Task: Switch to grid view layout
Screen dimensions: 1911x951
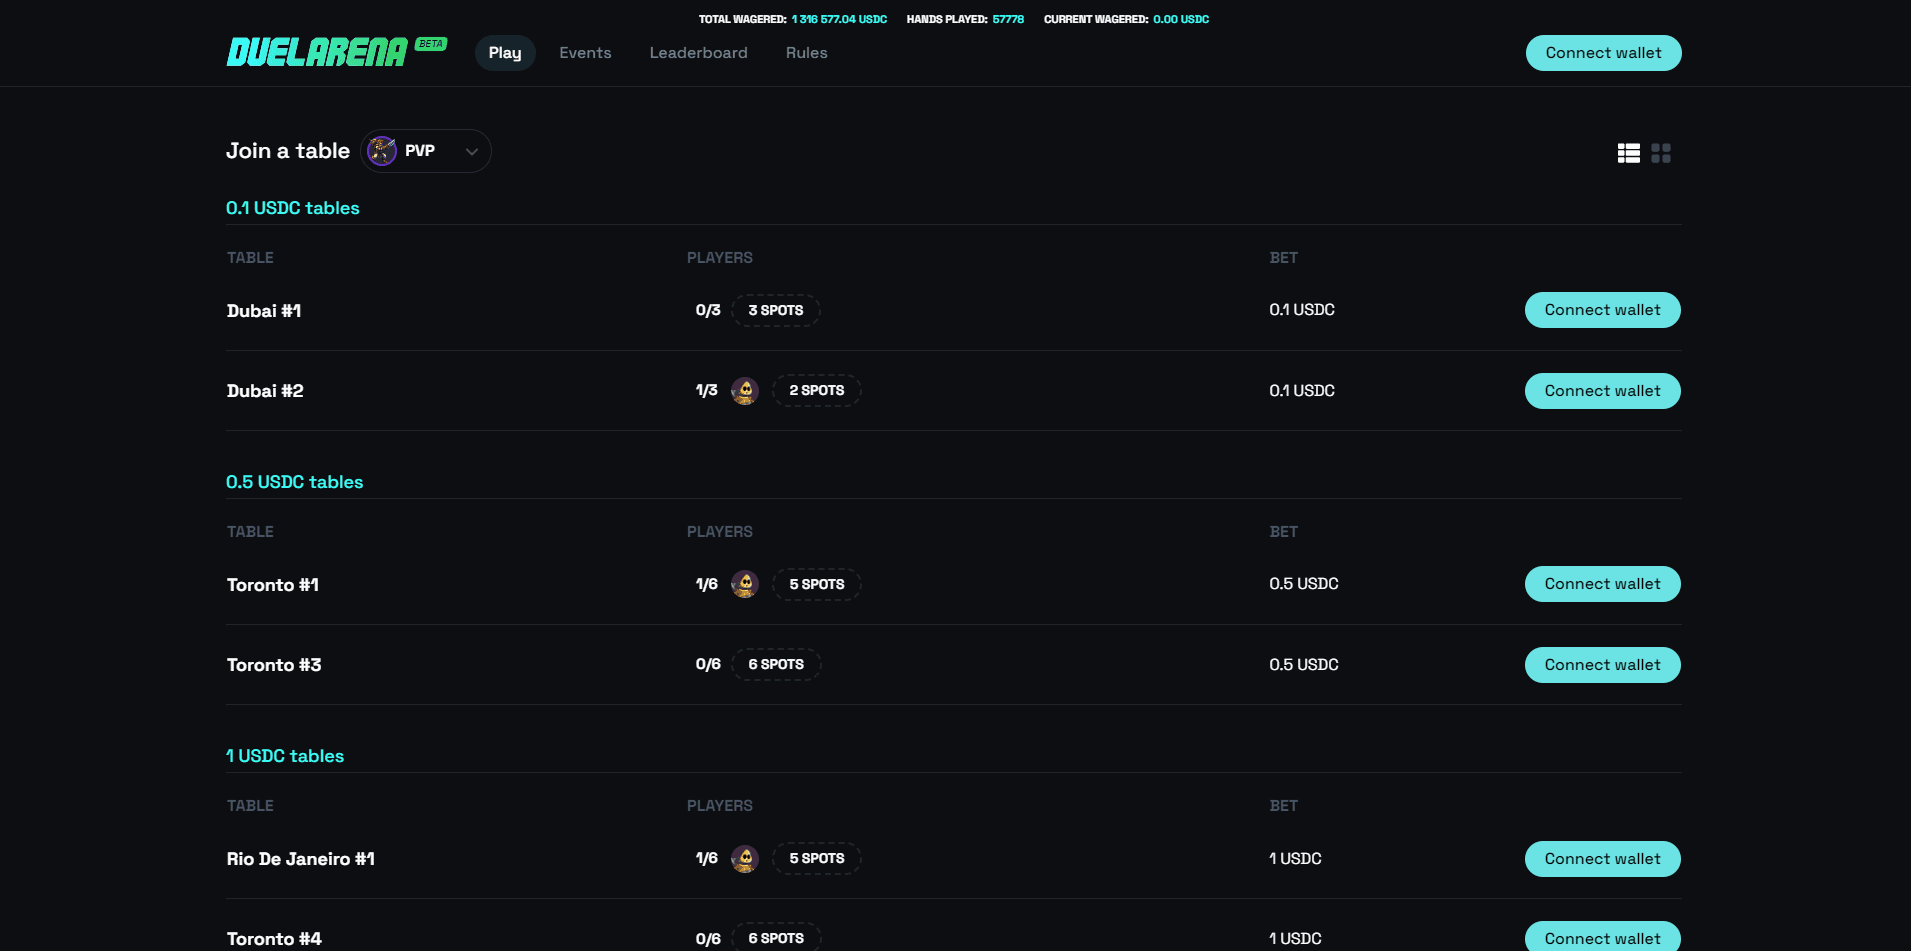Action: tap(1661, 153)
